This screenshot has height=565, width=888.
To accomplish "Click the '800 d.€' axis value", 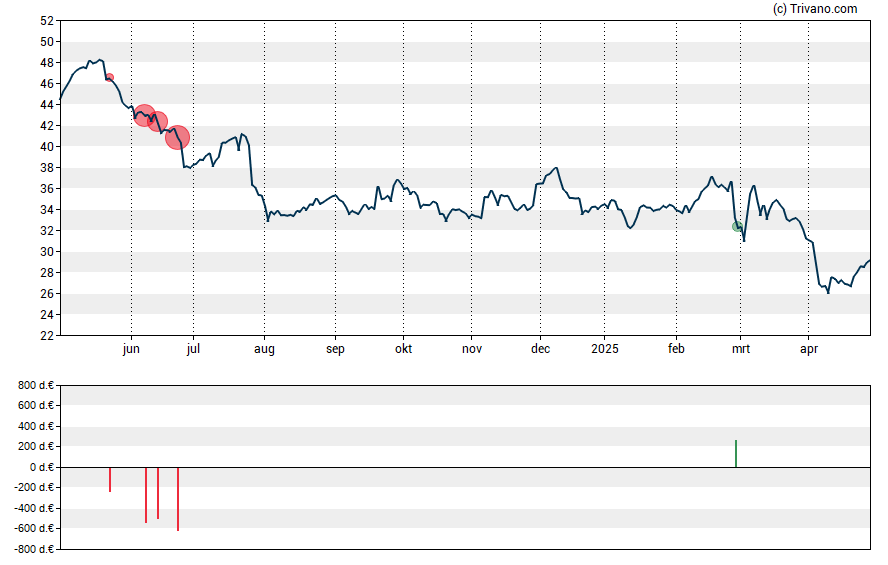I will 36,386.
